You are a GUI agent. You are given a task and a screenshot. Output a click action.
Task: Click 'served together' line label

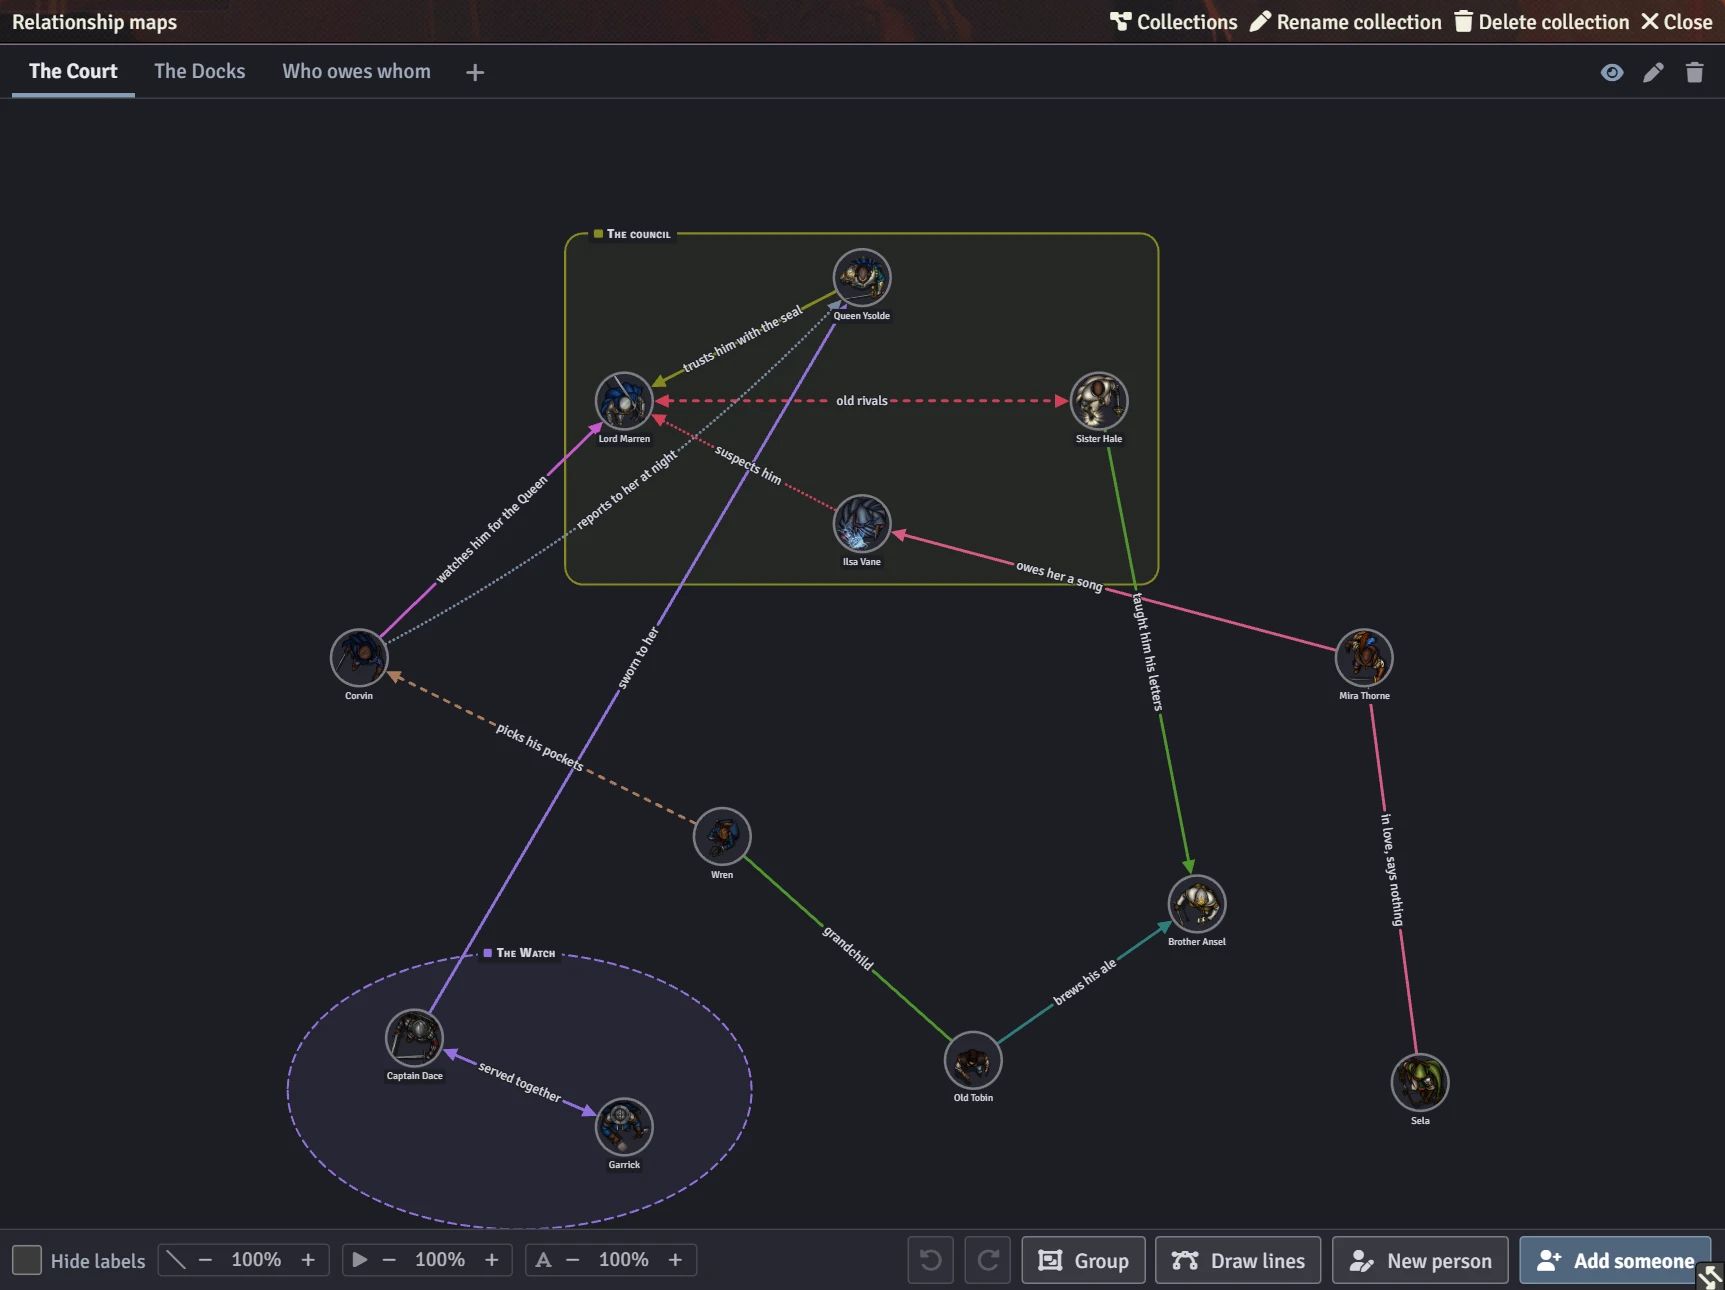click(520, 1081)
